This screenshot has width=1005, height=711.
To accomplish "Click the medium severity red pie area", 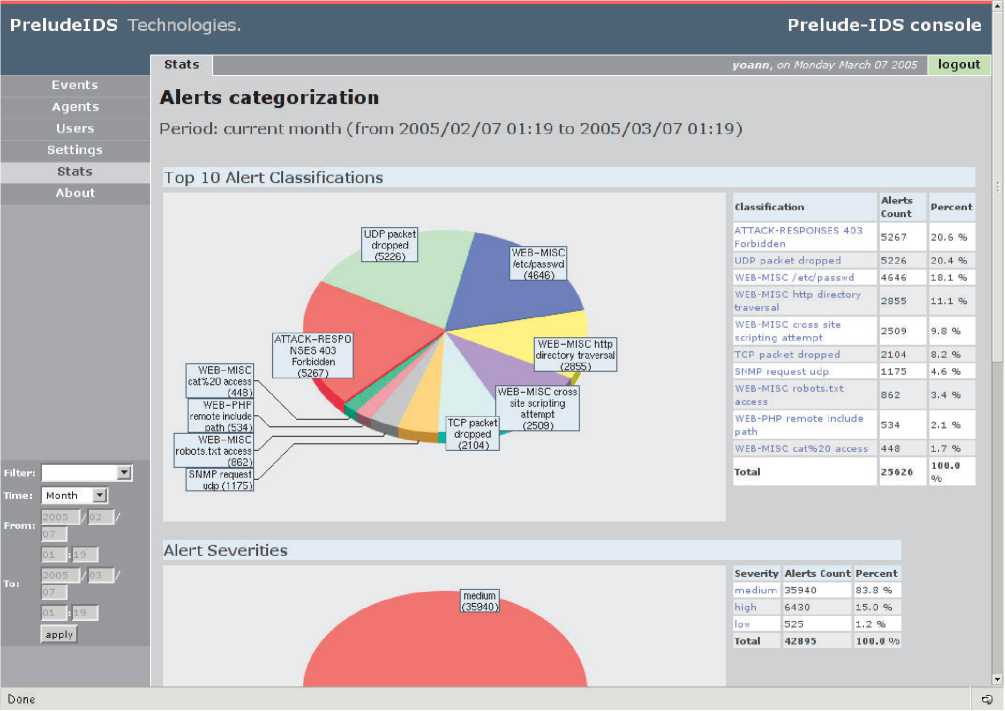I will click(445, 648).
